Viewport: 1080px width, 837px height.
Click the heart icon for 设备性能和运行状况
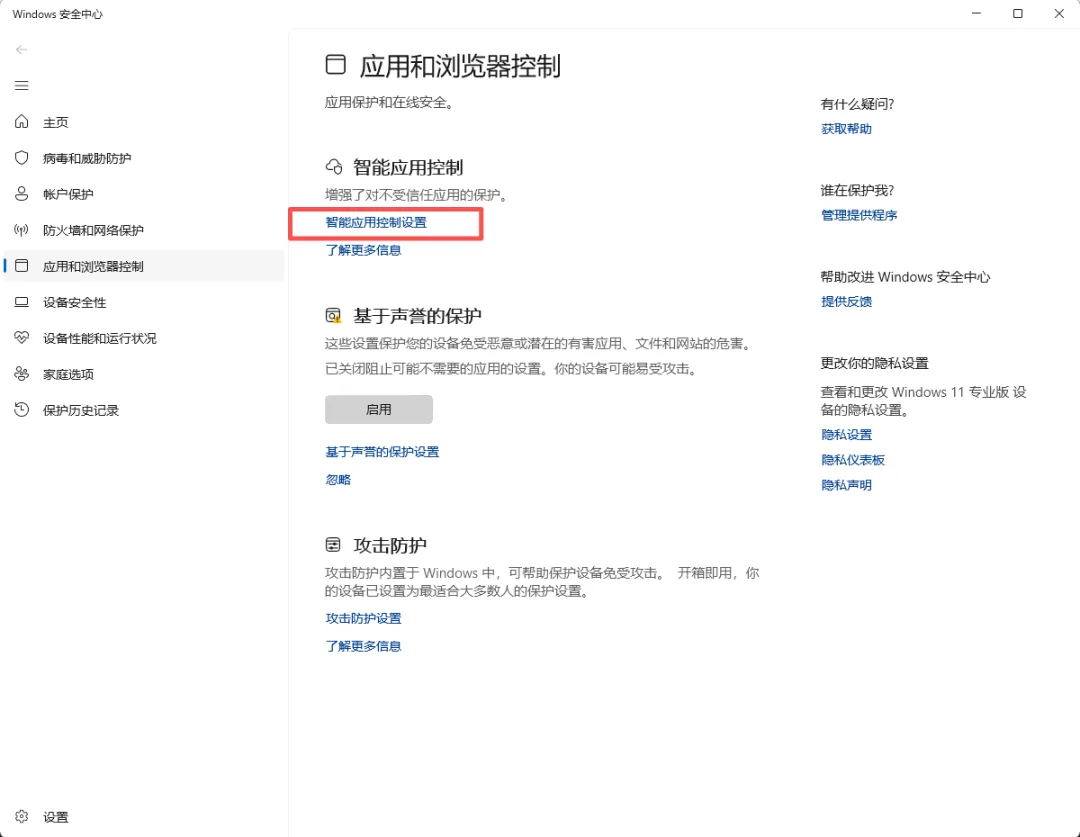[21, 338]
